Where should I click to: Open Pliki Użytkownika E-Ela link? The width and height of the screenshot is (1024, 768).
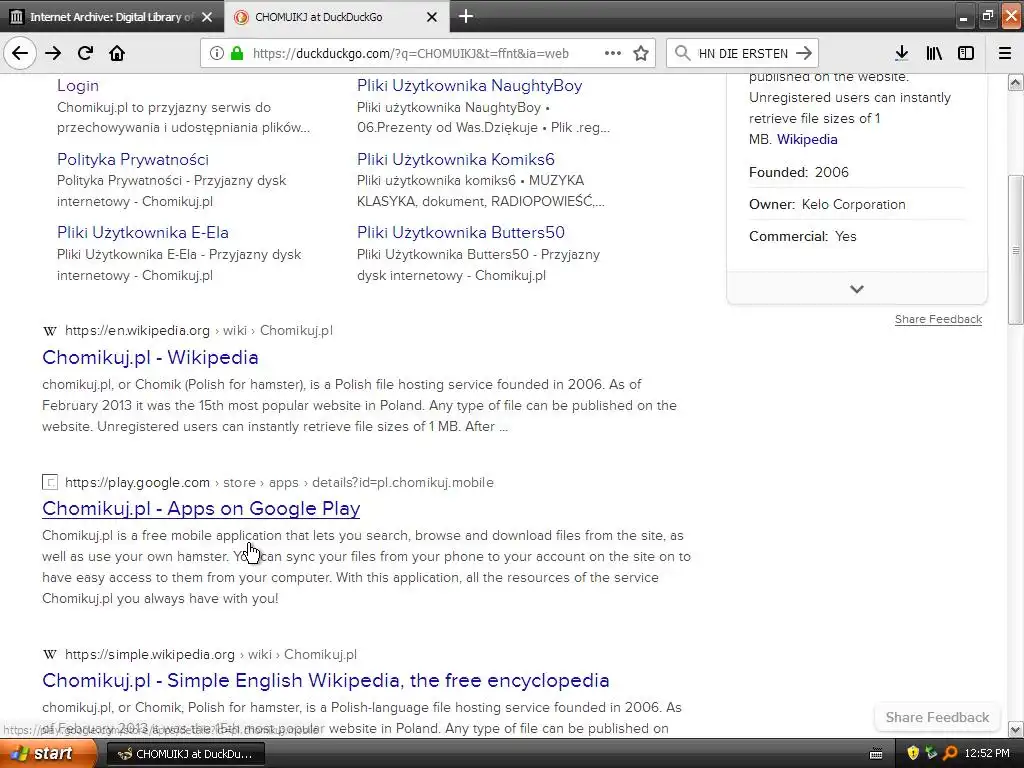tap(142, 232)
